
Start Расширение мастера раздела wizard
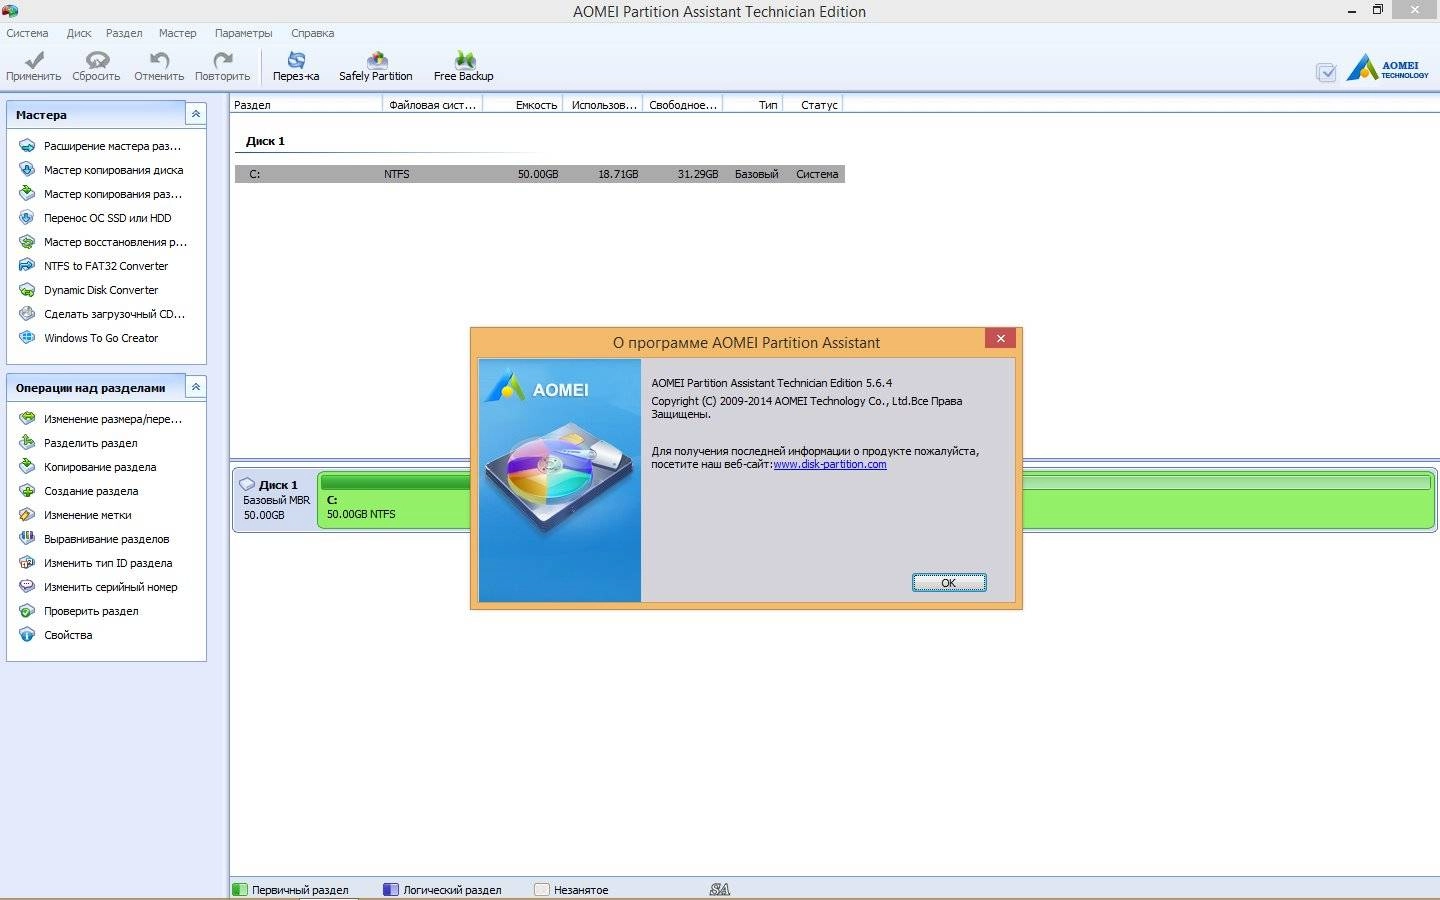[x=112, y=146]
